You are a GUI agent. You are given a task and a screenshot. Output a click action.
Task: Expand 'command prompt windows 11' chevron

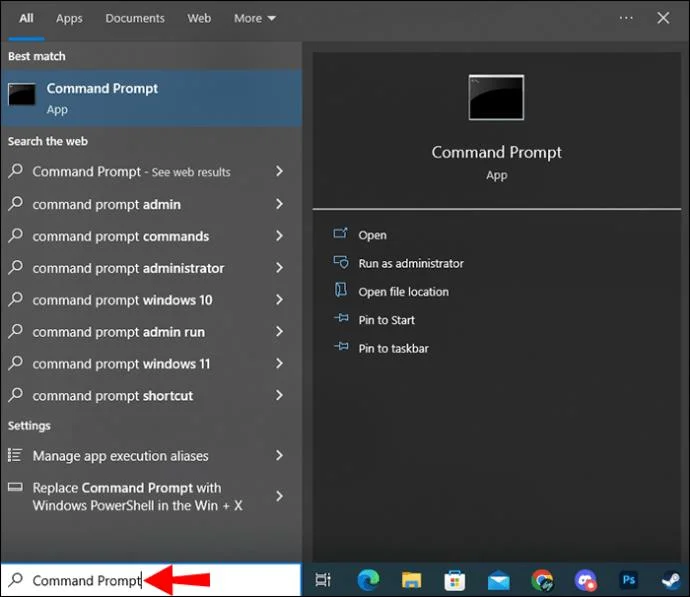click(x=279, y=363)
